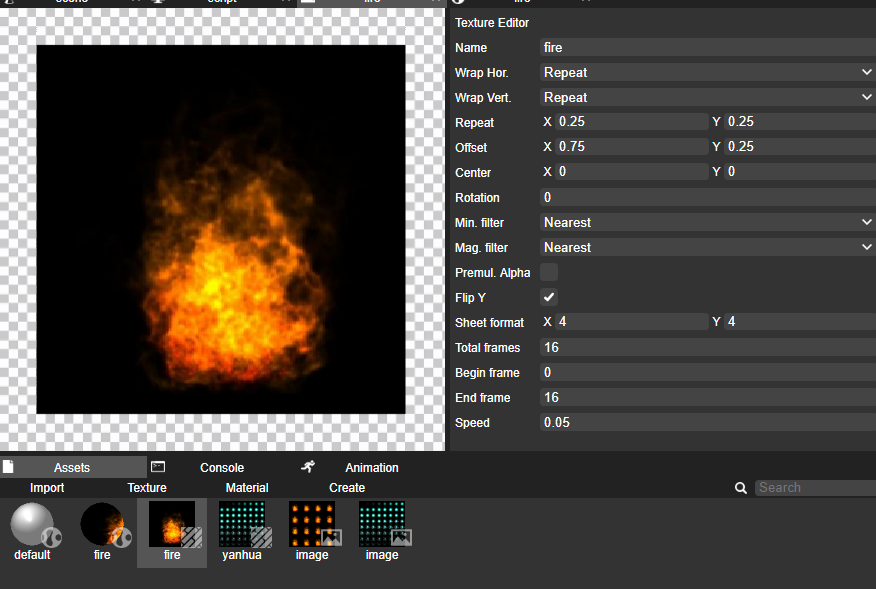Open the Texture menu
This screenshot has width=876, height=589.
(x=147, y=488)
